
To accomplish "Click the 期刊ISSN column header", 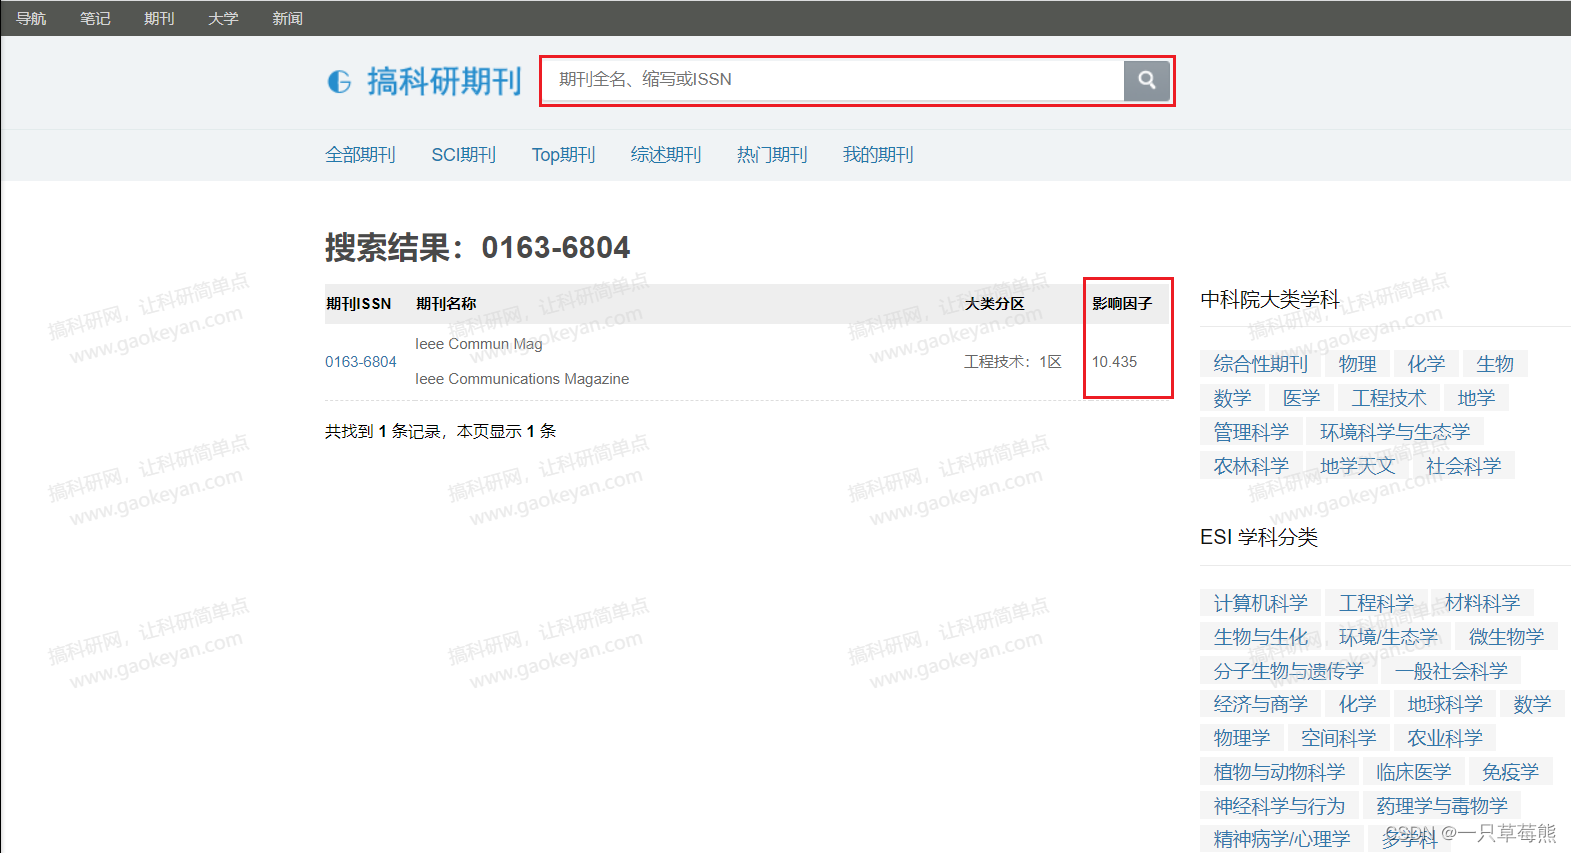I will [359, 304].
